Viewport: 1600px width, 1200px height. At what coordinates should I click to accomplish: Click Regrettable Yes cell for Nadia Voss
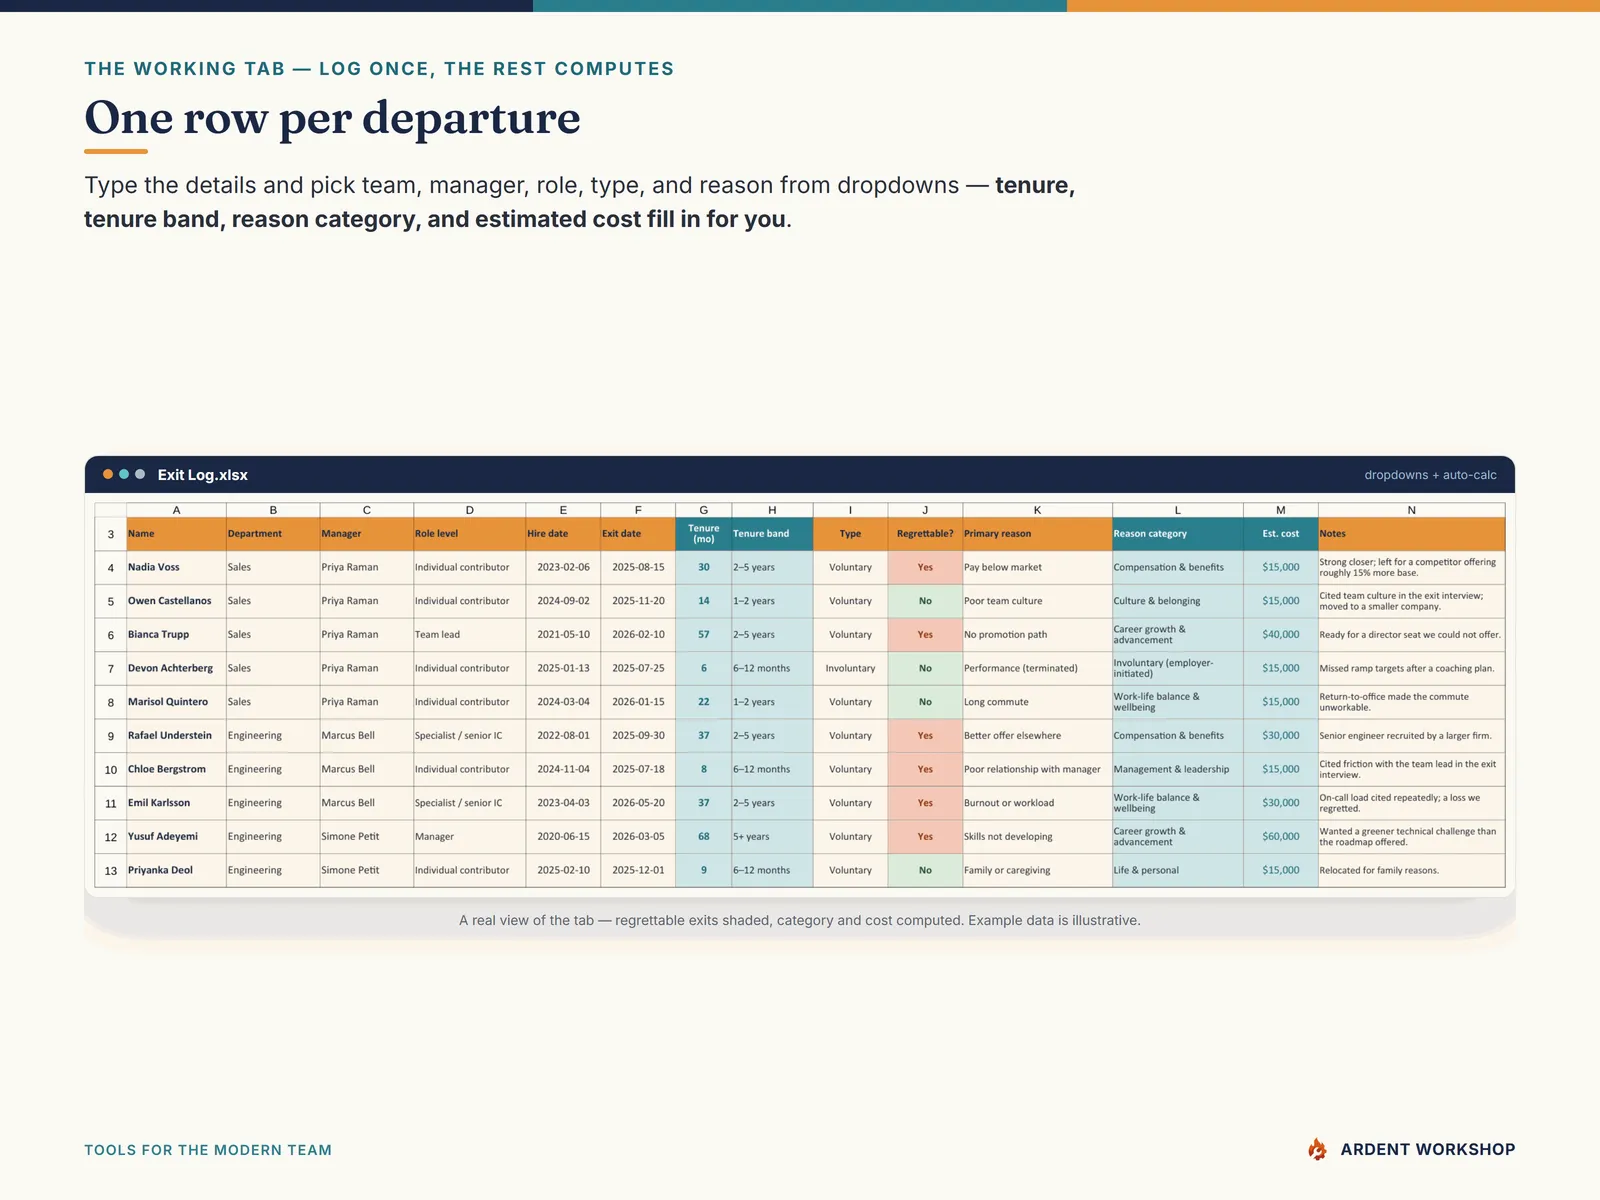pos(925,567)
